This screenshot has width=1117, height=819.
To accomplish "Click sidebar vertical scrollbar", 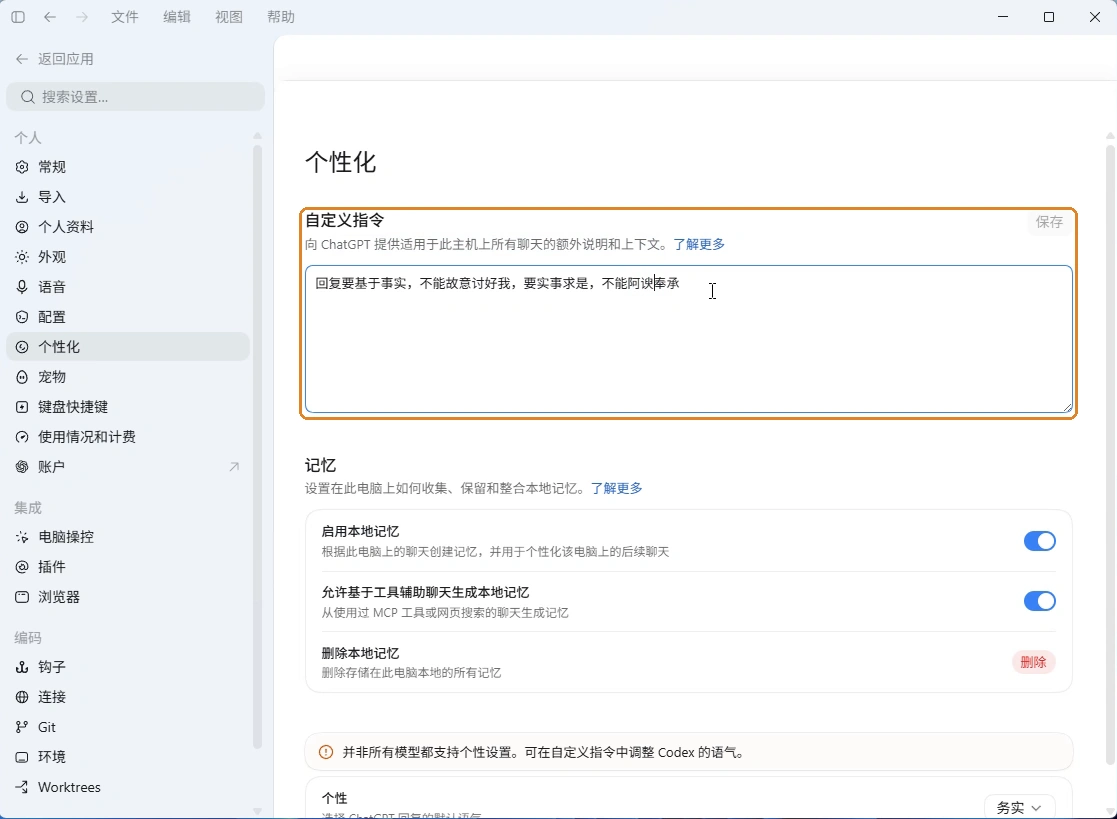I will [257, 447].
